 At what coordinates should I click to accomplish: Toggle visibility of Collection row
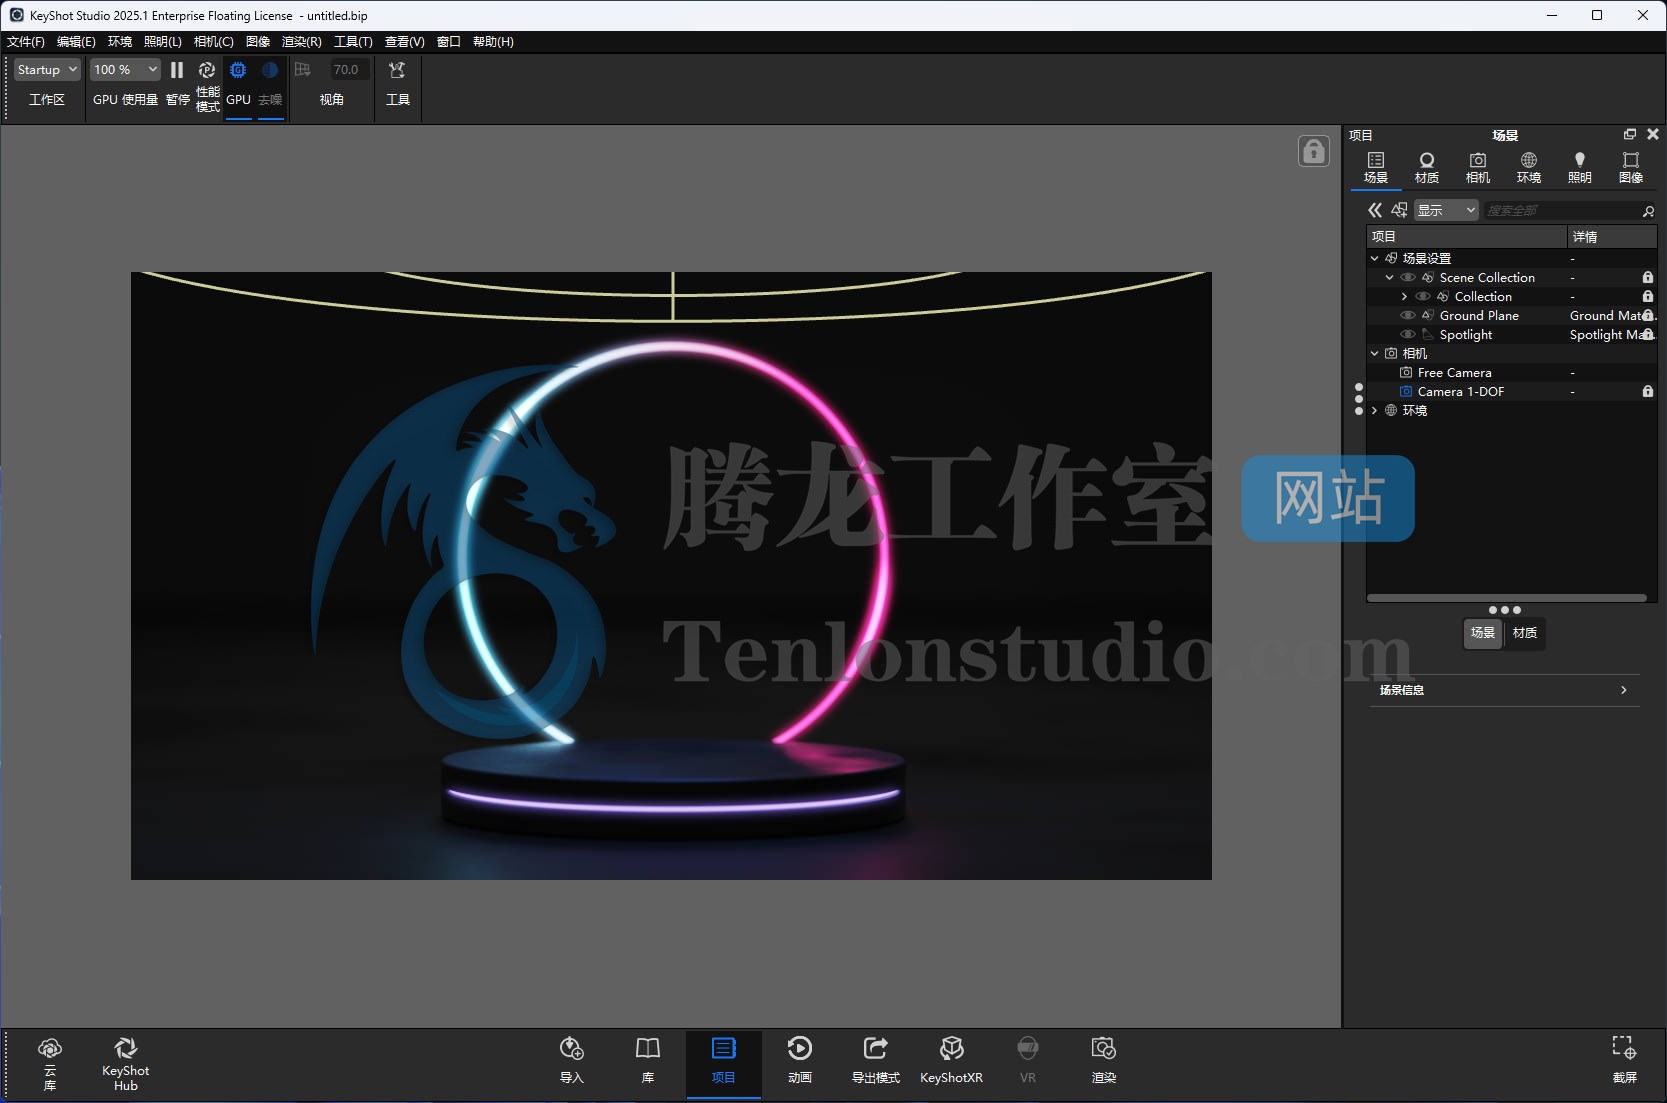click(x=1422, y=296)
